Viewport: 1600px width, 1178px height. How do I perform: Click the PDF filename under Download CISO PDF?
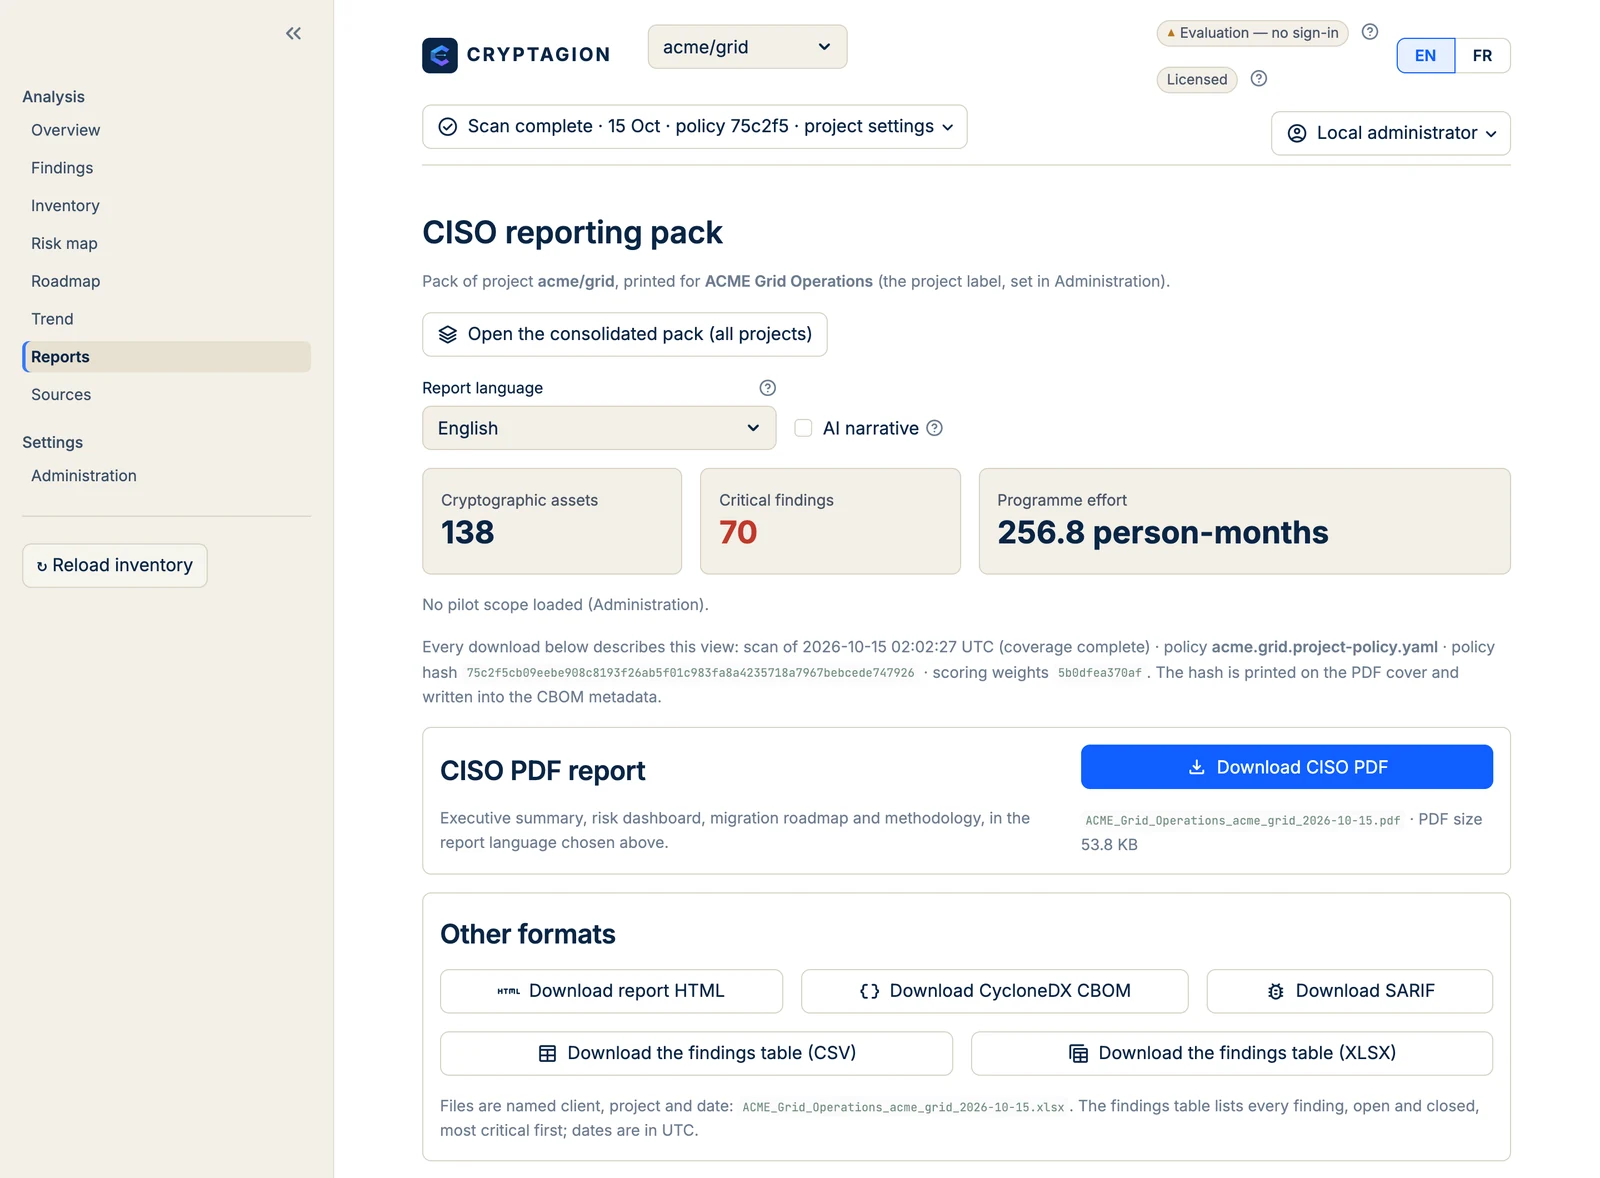tap(1242, 820)
